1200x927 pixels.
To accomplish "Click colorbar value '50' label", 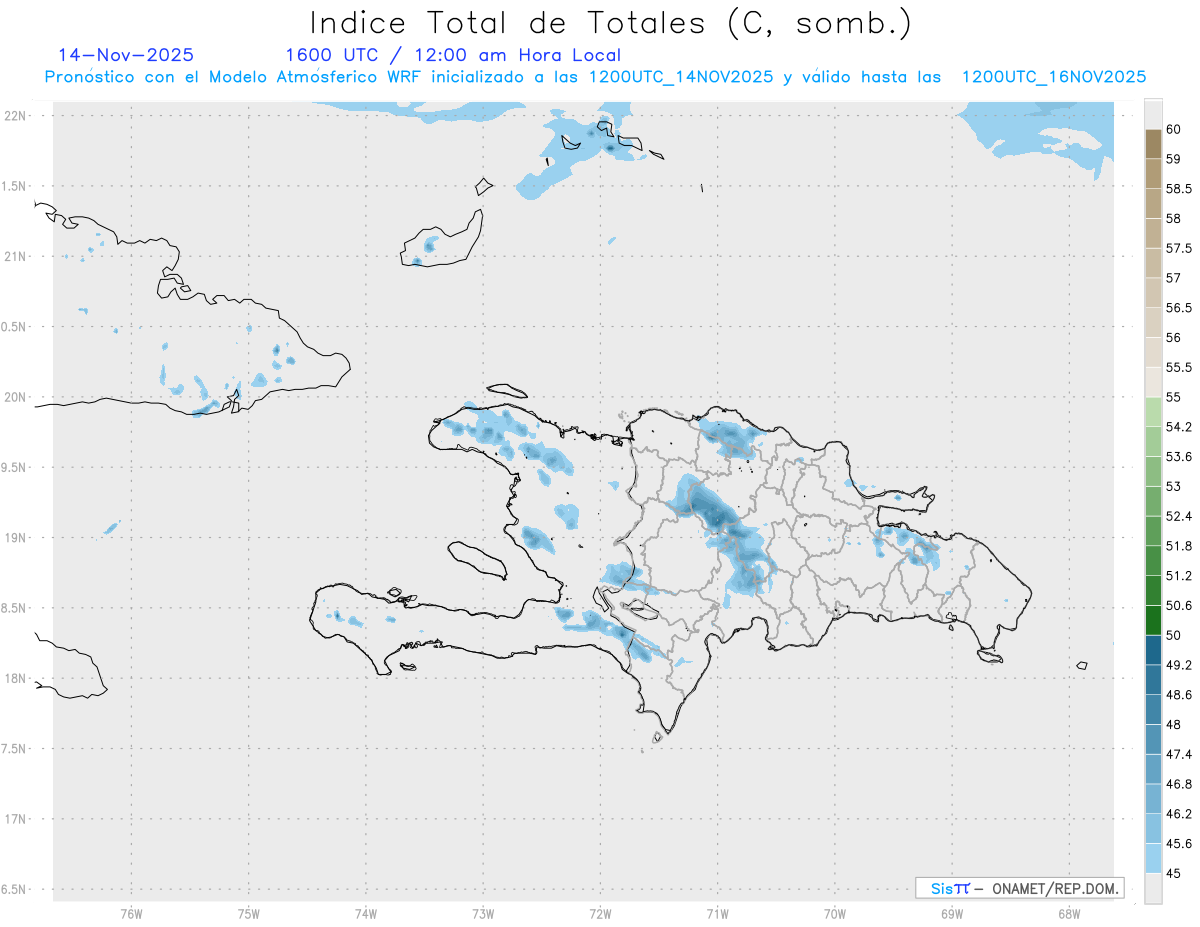I will tap(1174, 635).
